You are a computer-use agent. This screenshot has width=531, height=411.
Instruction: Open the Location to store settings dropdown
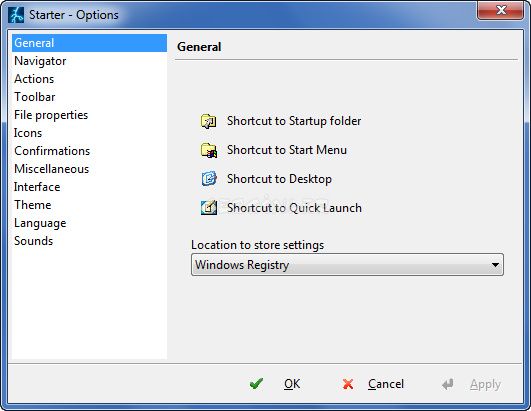click(347, 265)
